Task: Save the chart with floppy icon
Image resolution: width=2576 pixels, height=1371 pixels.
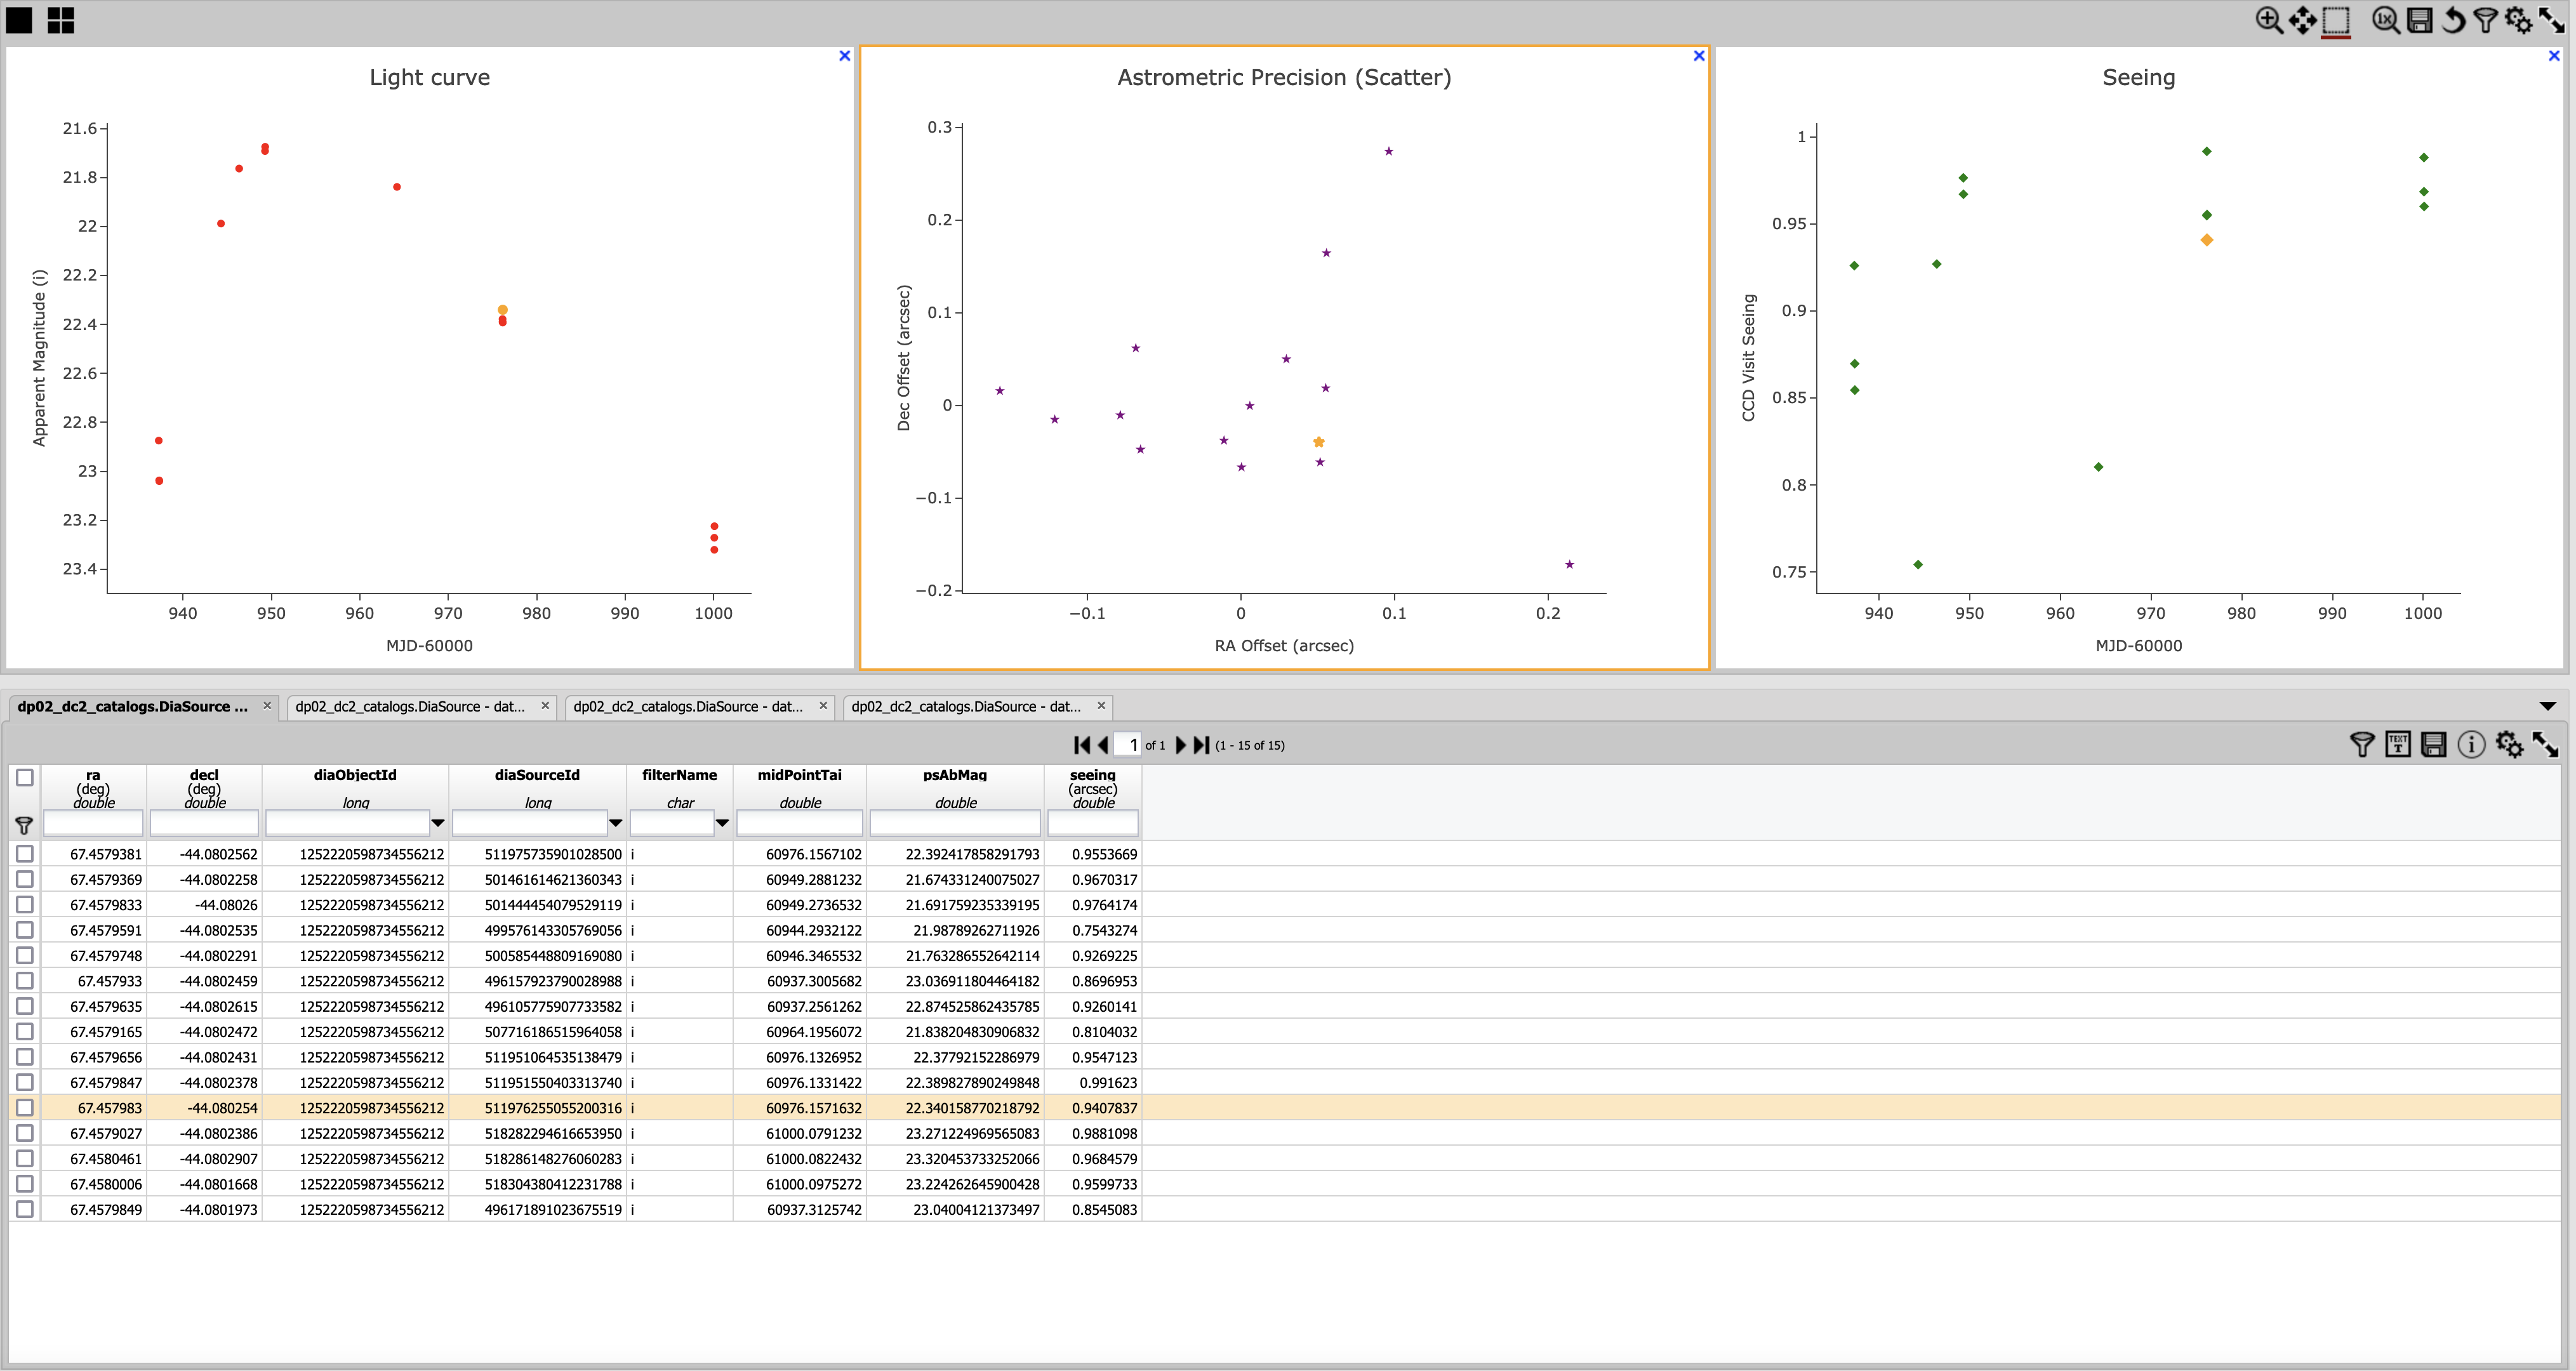Action: 2420,20
